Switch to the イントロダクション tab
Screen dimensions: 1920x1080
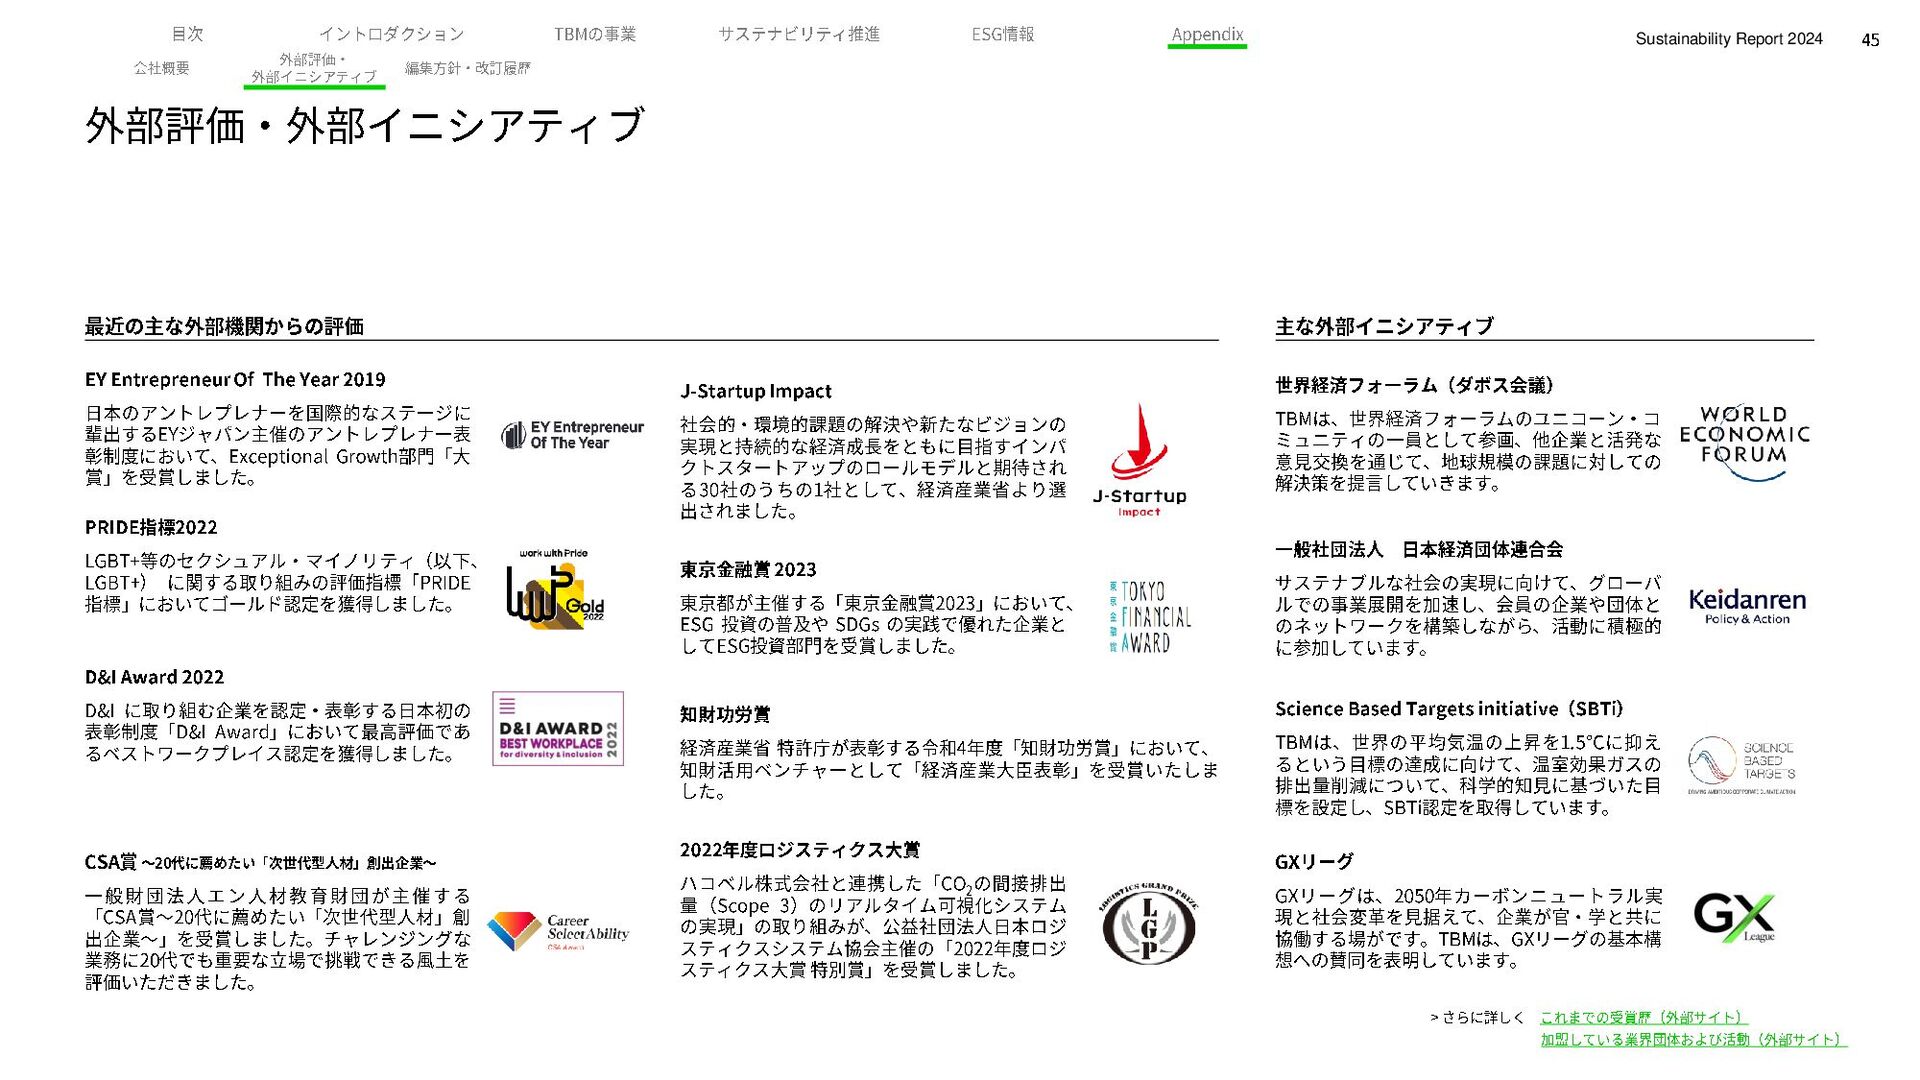(x=391, y=34)
